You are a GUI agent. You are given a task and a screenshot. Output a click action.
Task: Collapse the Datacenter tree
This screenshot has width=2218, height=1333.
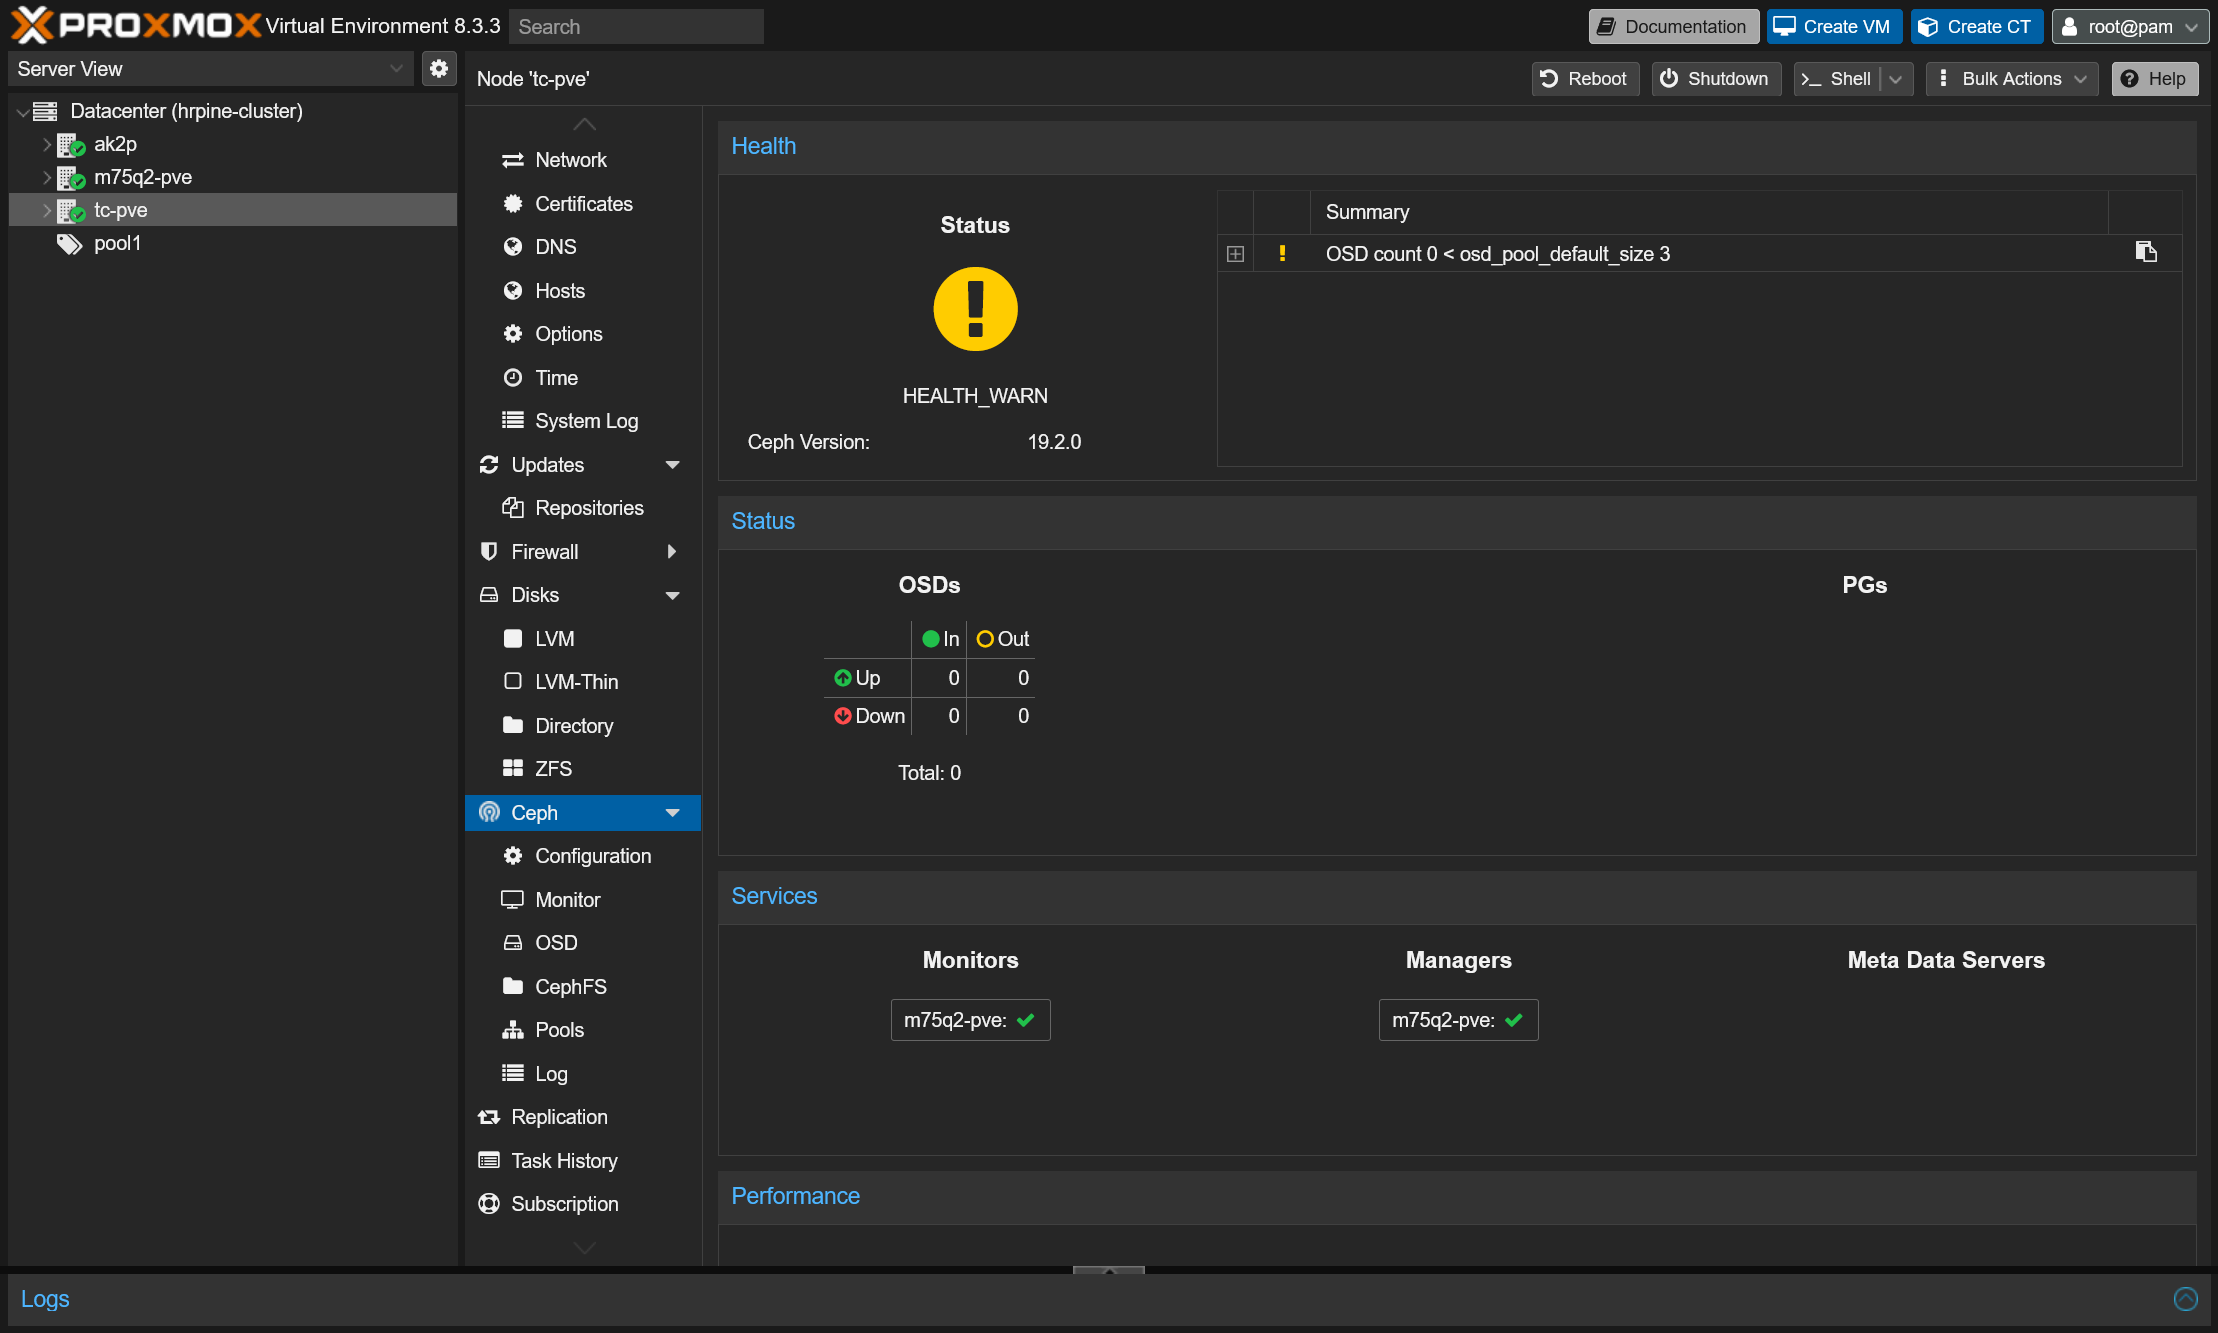tap(22, 112)
